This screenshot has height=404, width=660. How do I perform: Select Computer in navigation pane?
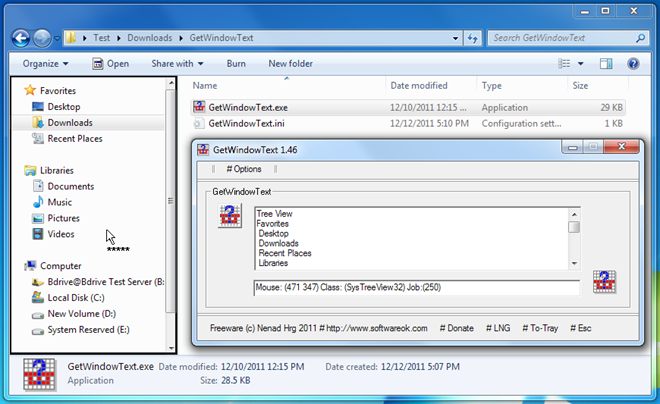click(61, 266)
